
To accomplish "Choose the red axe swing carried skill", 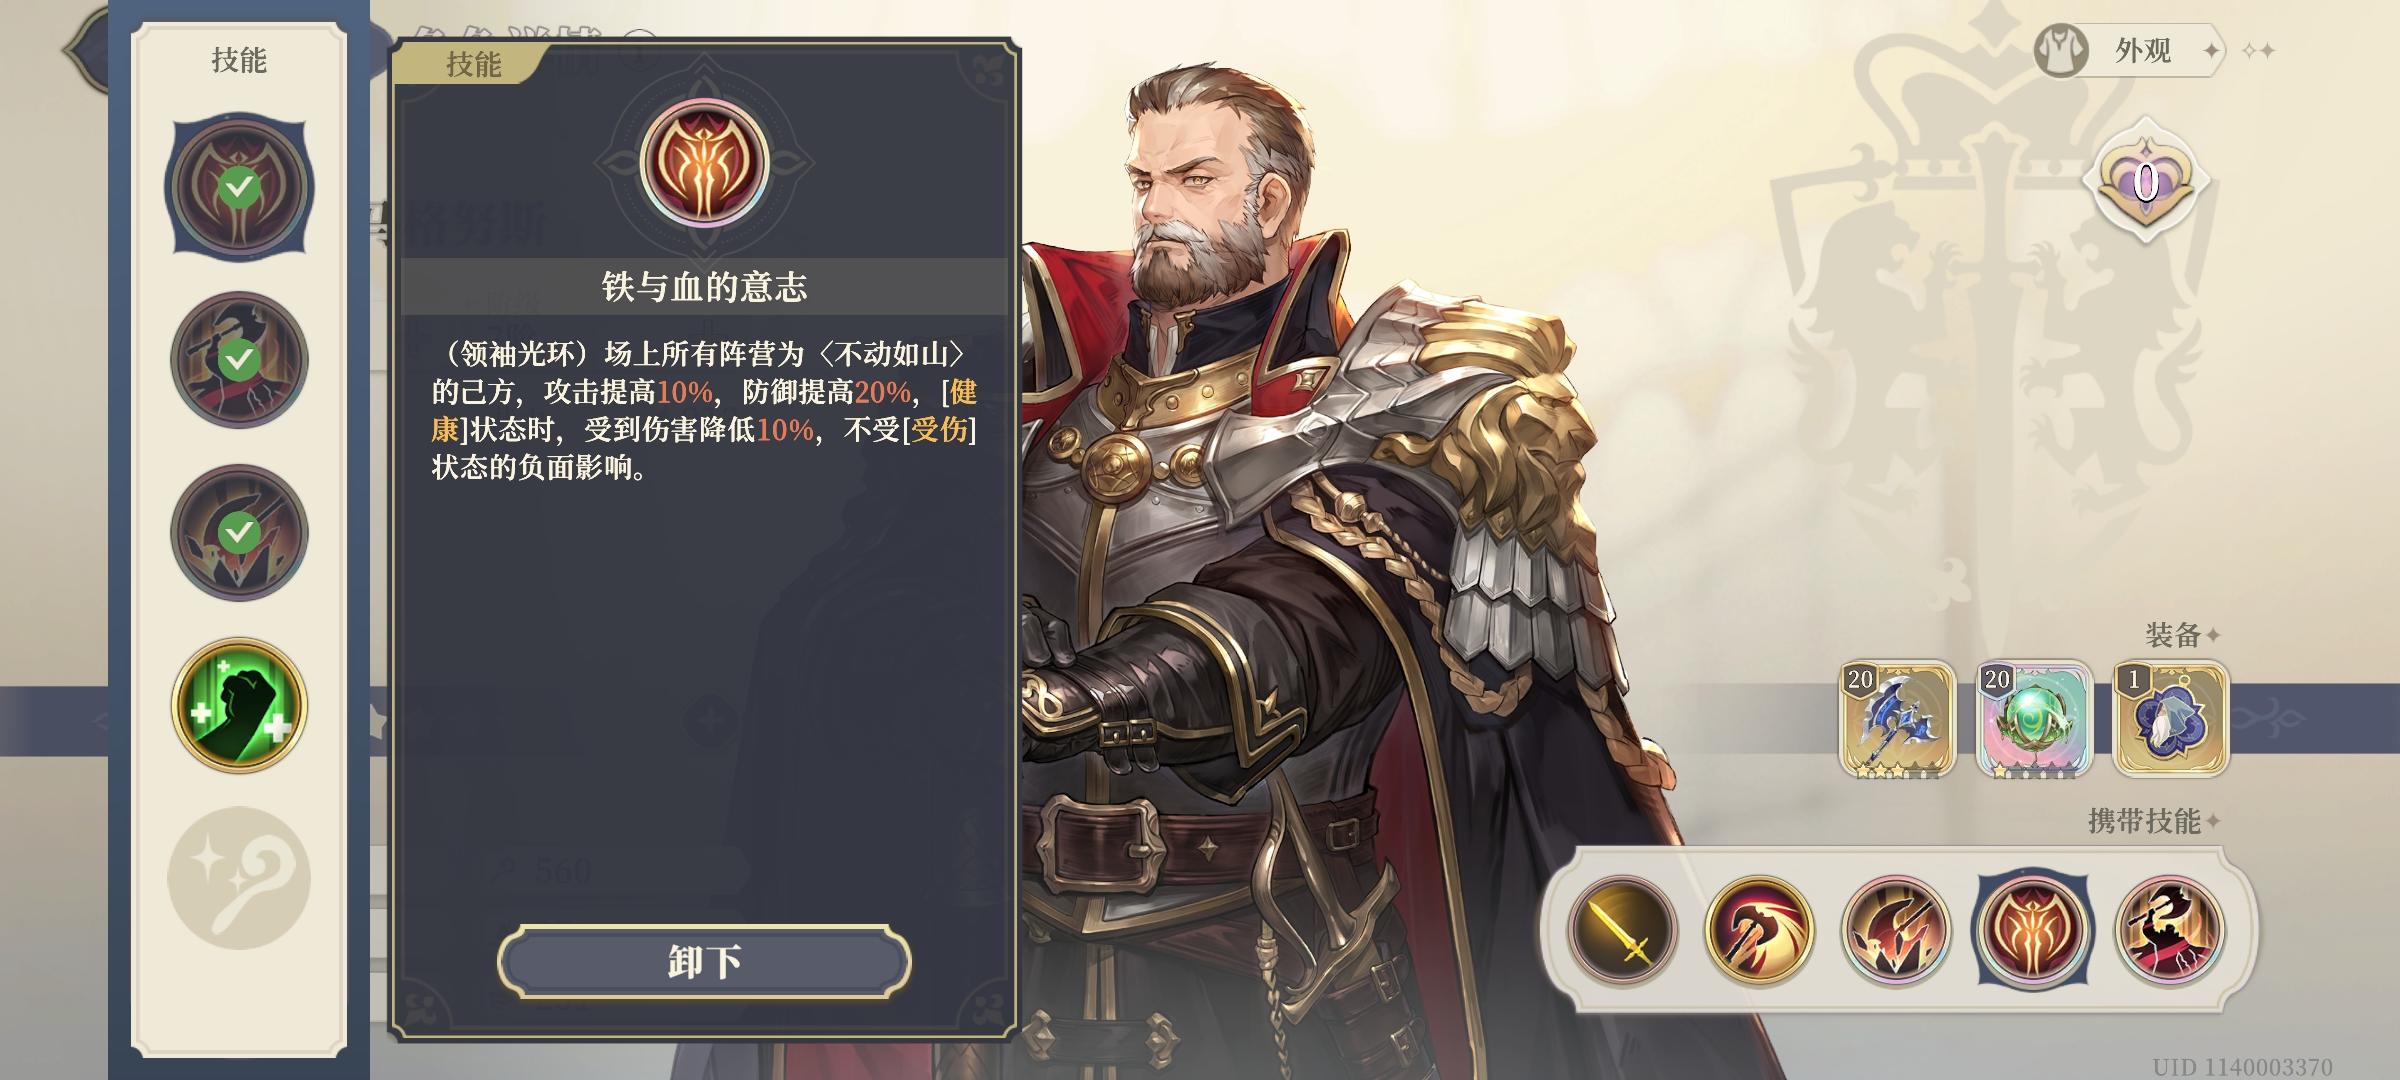I will tap(1760, 930).
